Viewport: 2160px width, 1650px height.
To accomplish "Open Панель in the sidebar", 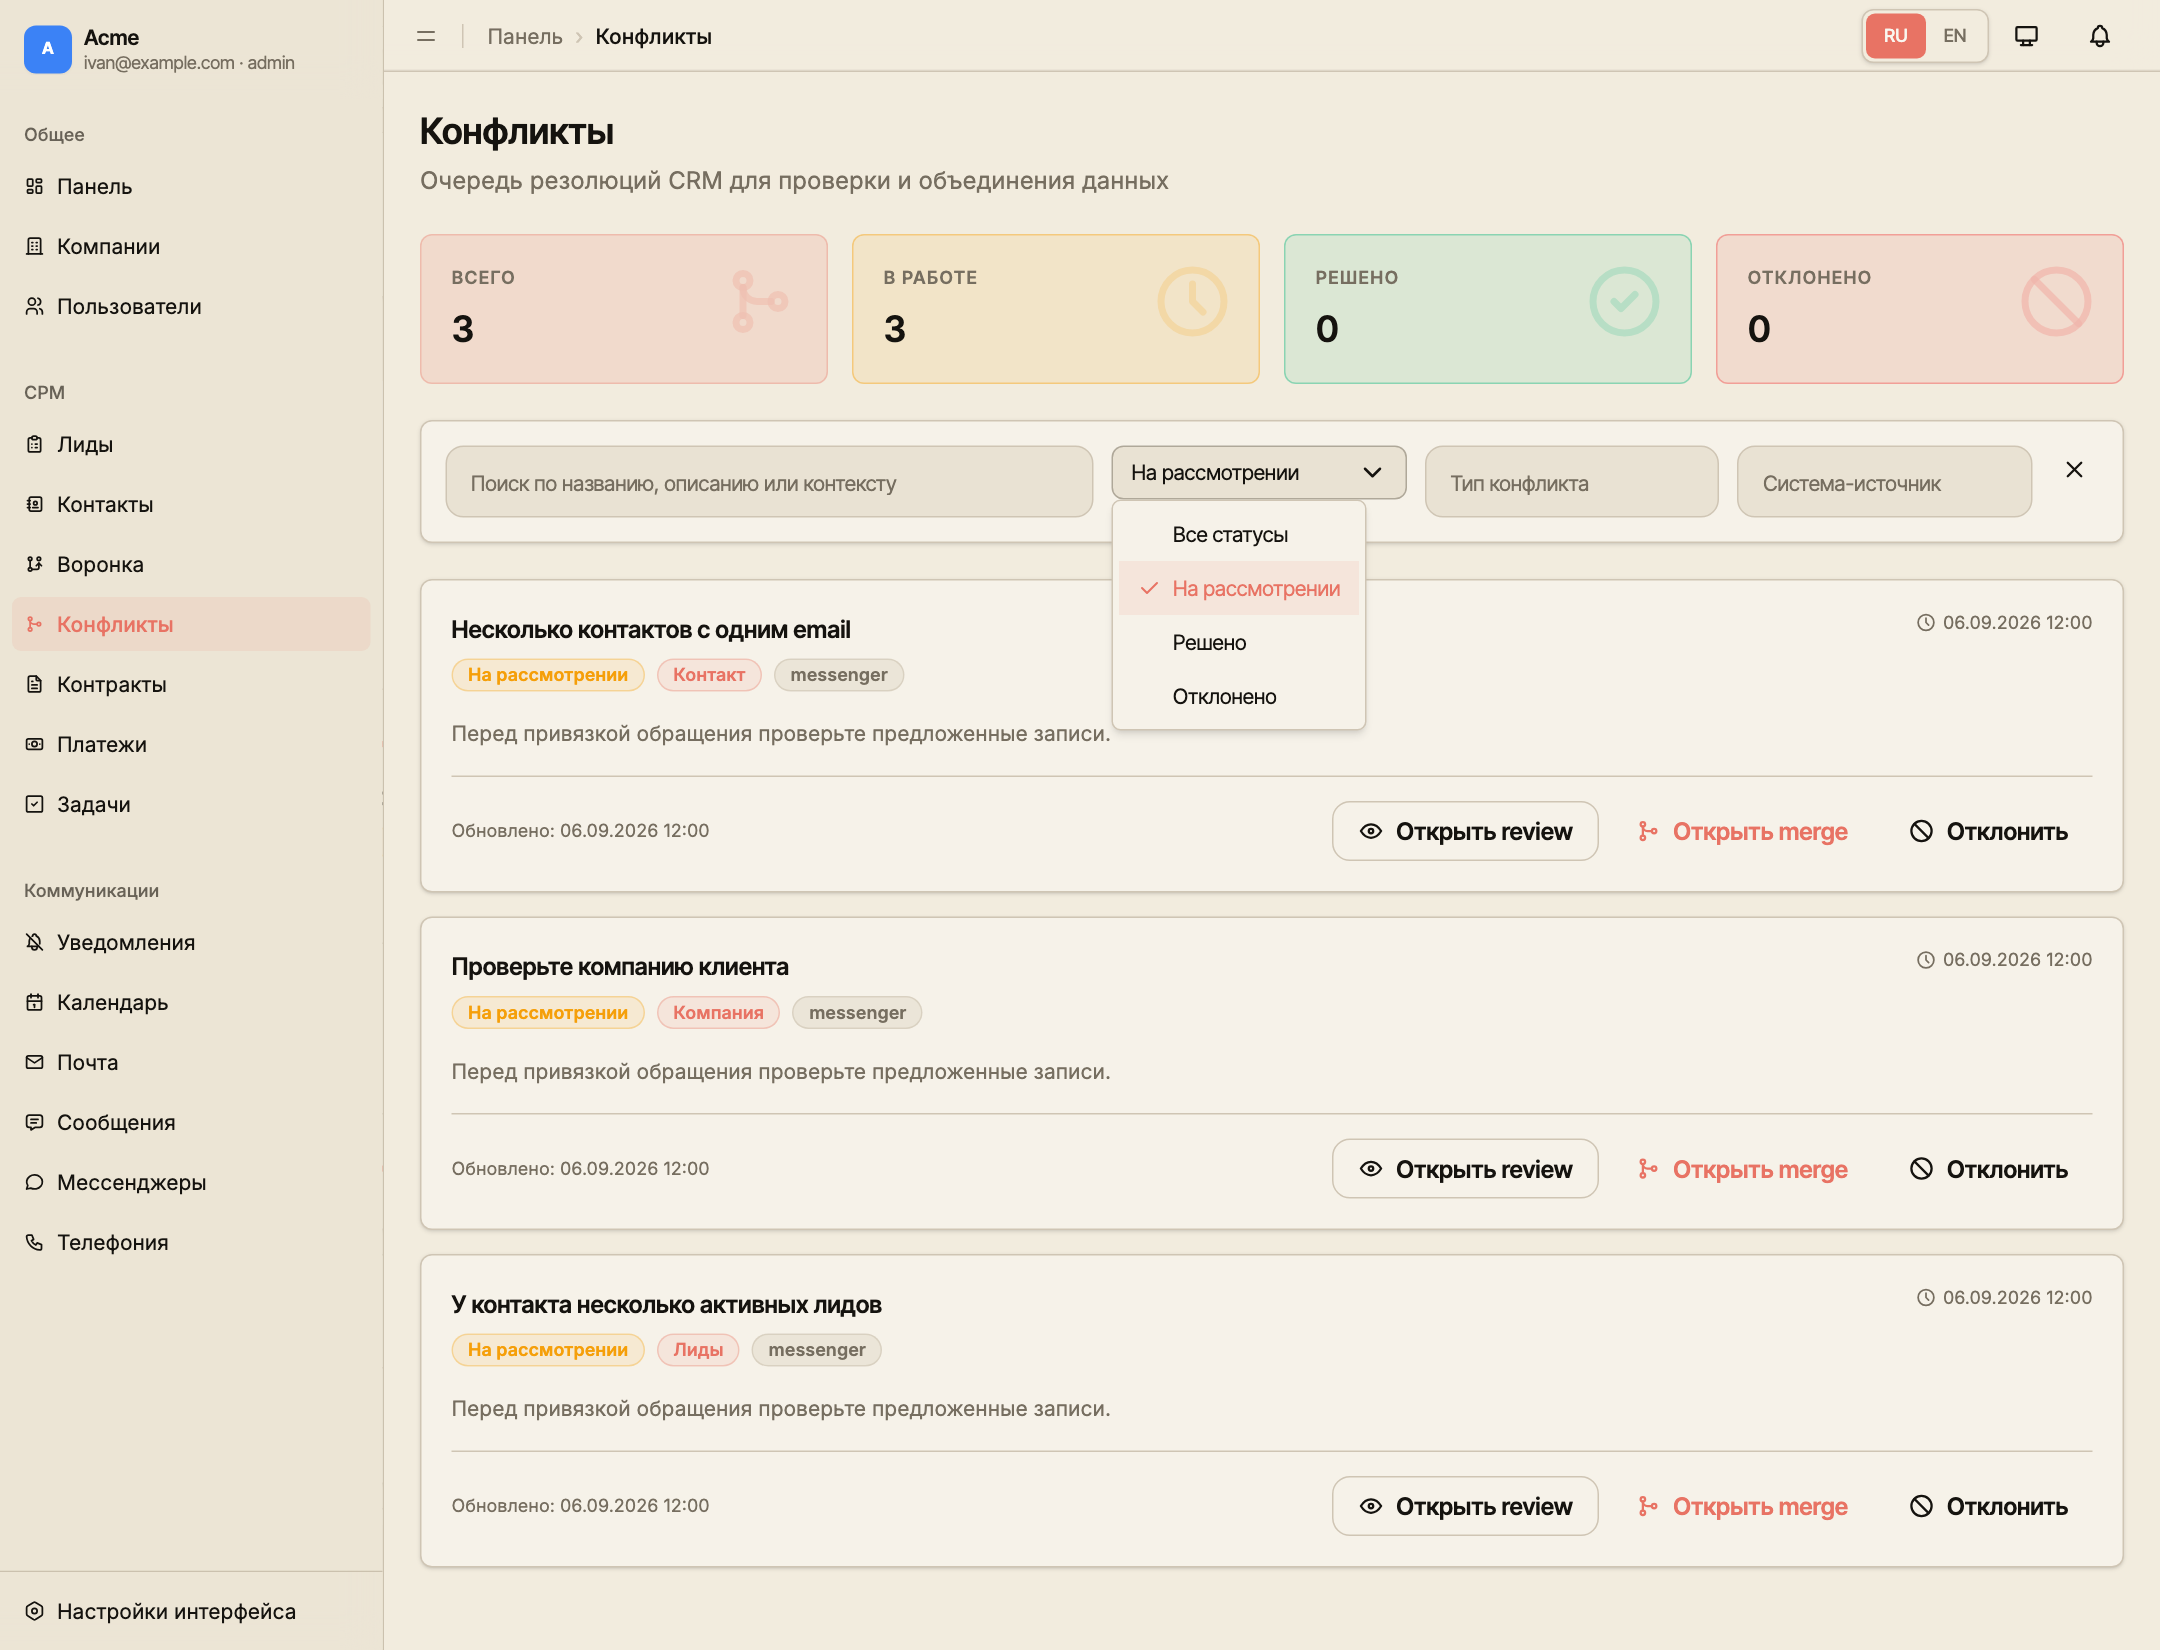I will 191,186.
